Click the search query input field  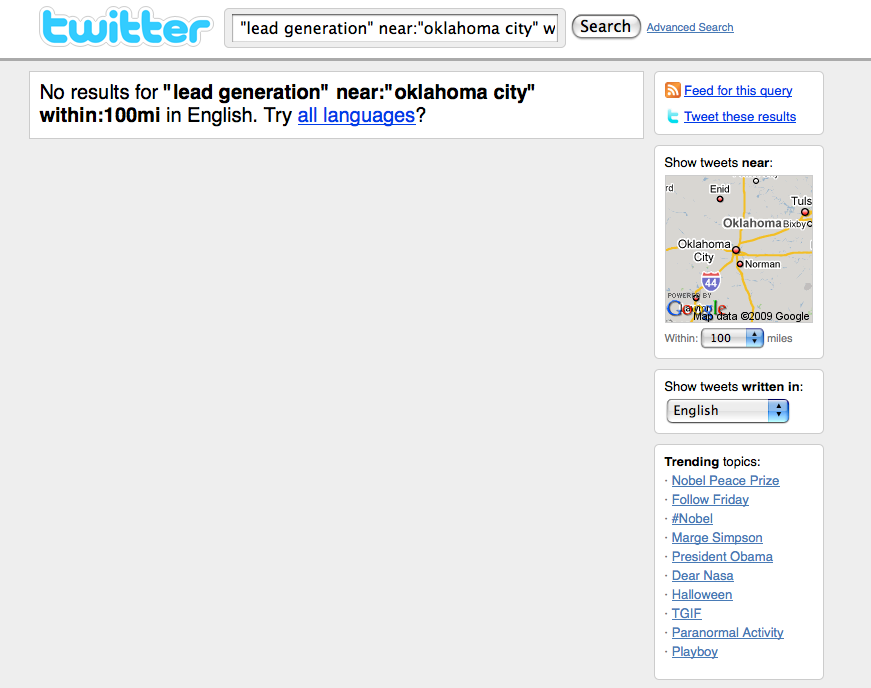[395, 28]
